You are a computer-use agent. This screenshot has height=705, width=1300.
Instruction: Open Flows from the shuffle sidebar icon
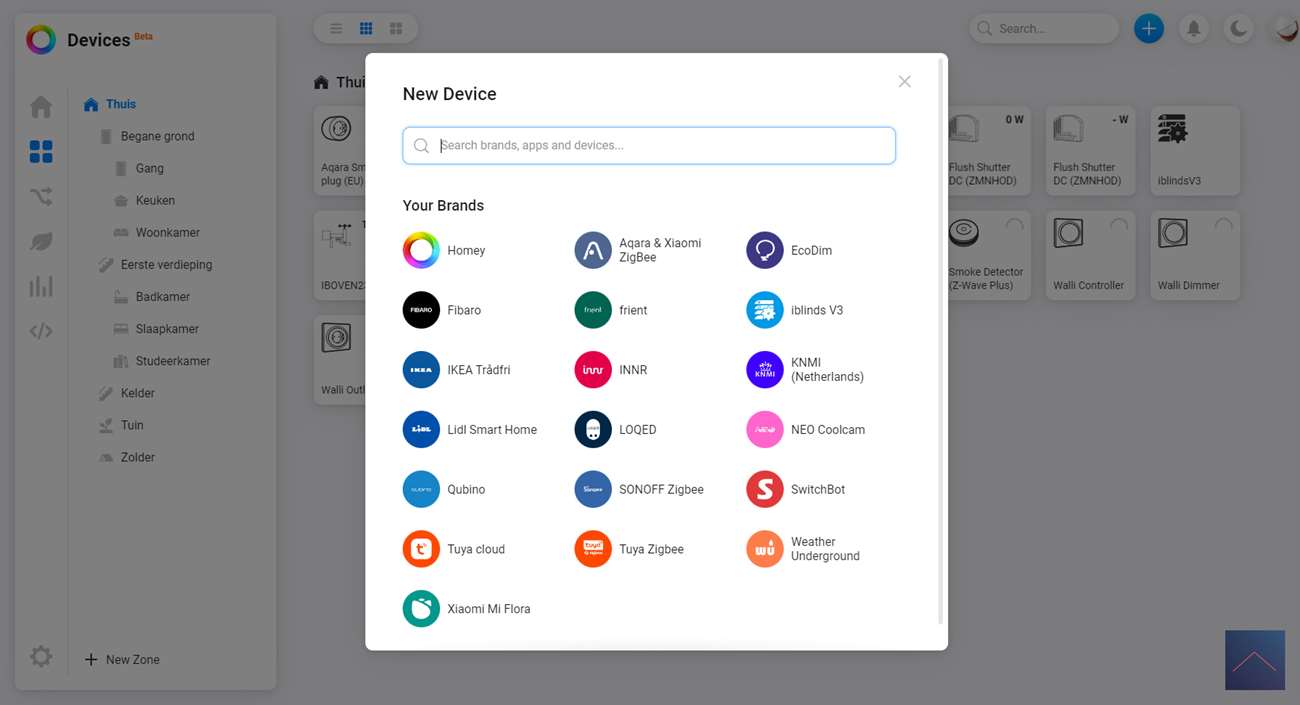coord(41,197)
